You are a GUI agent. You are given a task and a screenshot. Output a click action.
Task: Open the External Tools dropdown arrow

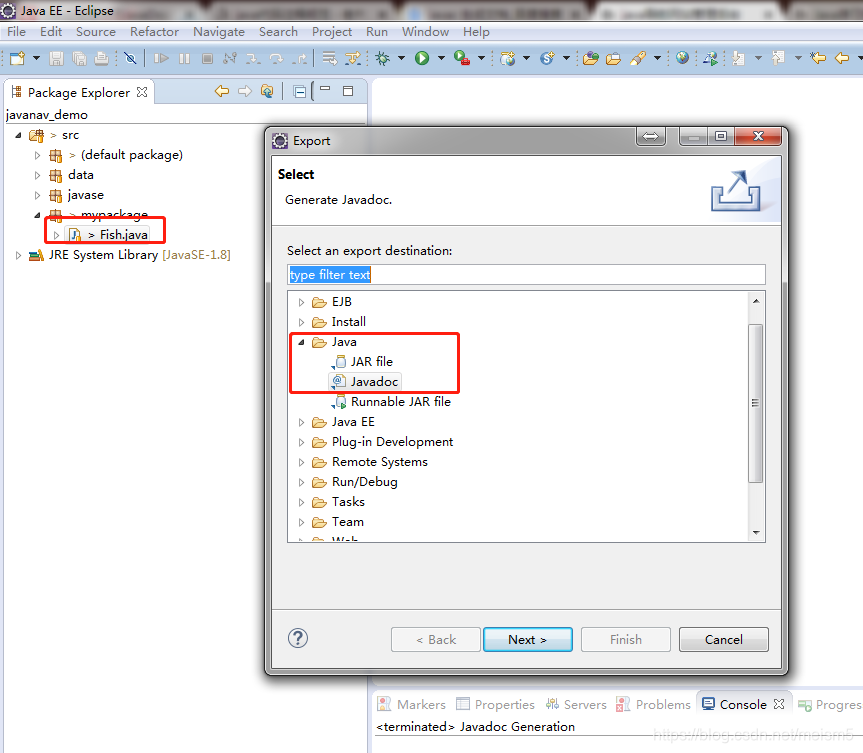[482, 58]
